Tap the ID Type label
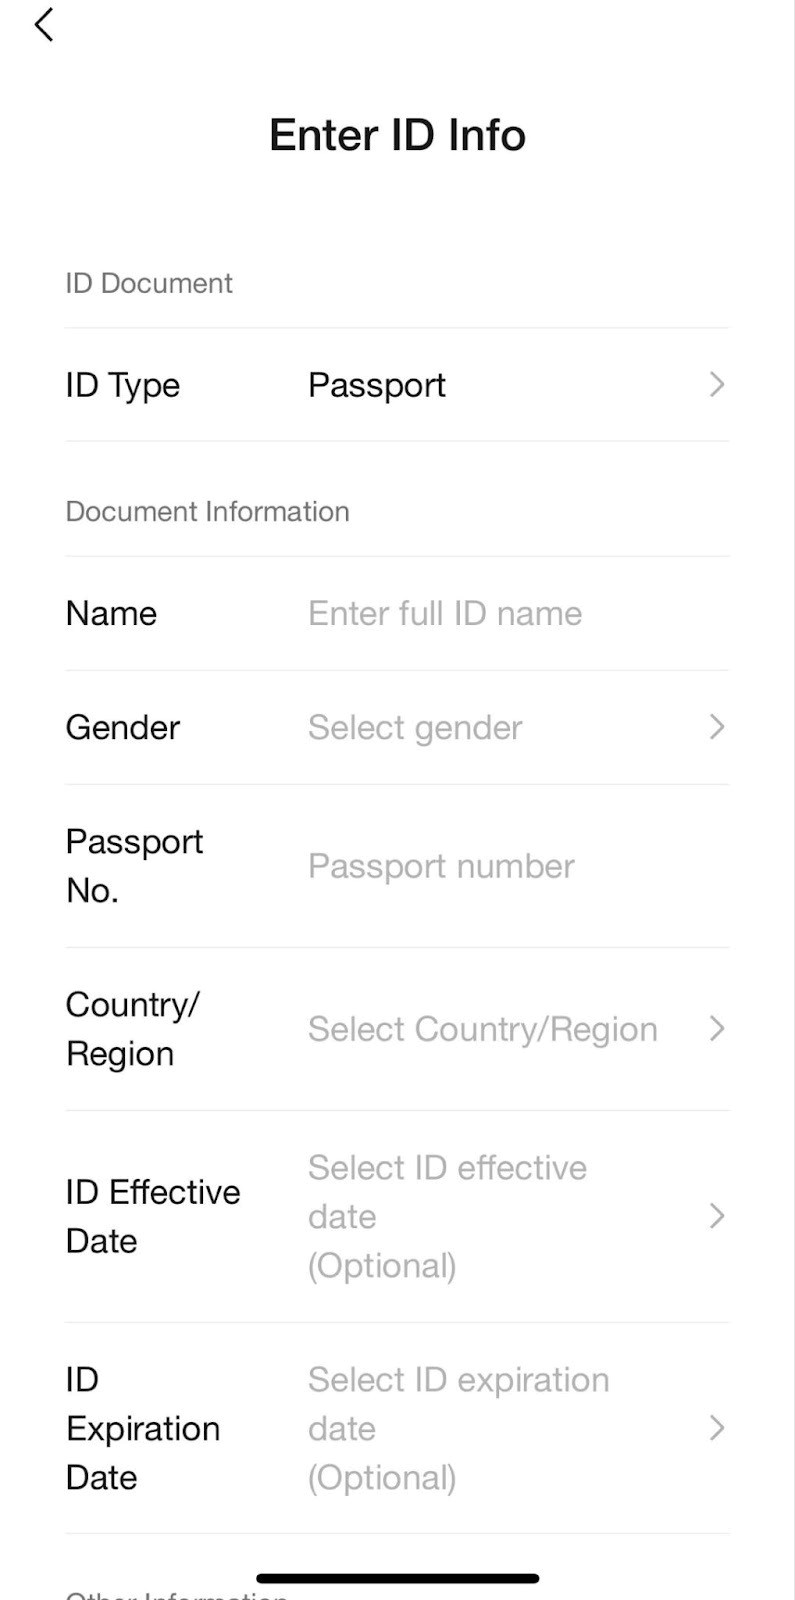Viewport: 795px width, 1600px height. (x=122, y=385)
